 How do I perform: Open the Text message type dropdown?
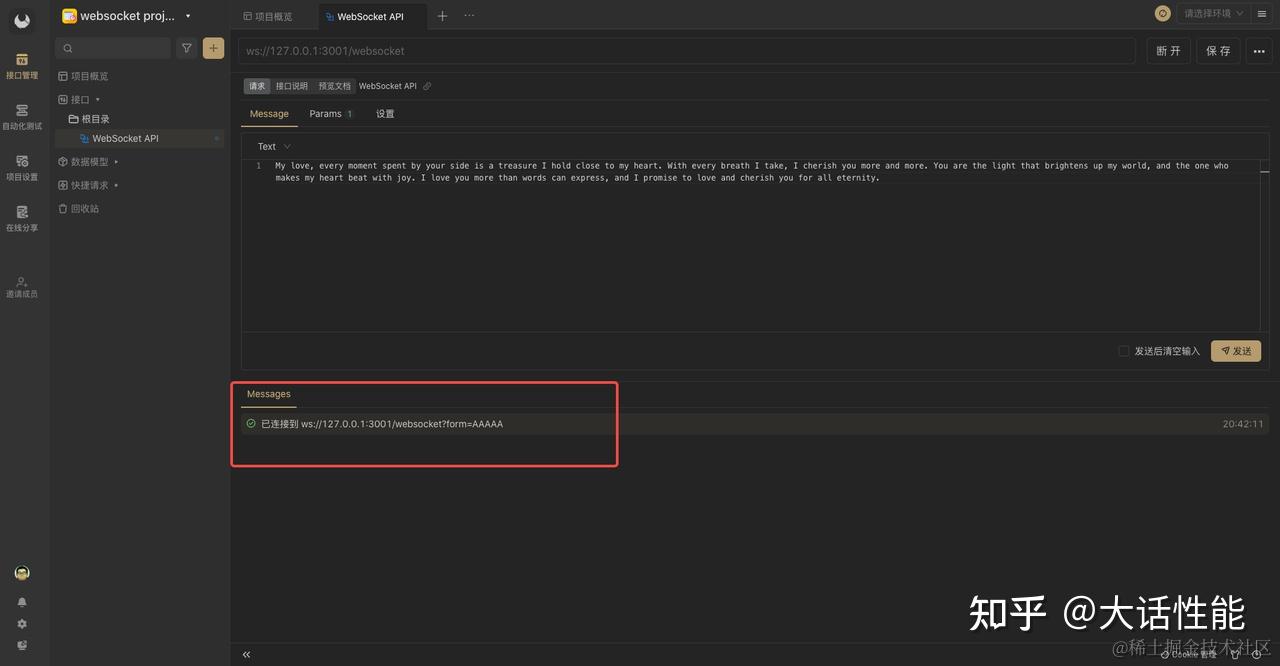[x=271, y=145]
